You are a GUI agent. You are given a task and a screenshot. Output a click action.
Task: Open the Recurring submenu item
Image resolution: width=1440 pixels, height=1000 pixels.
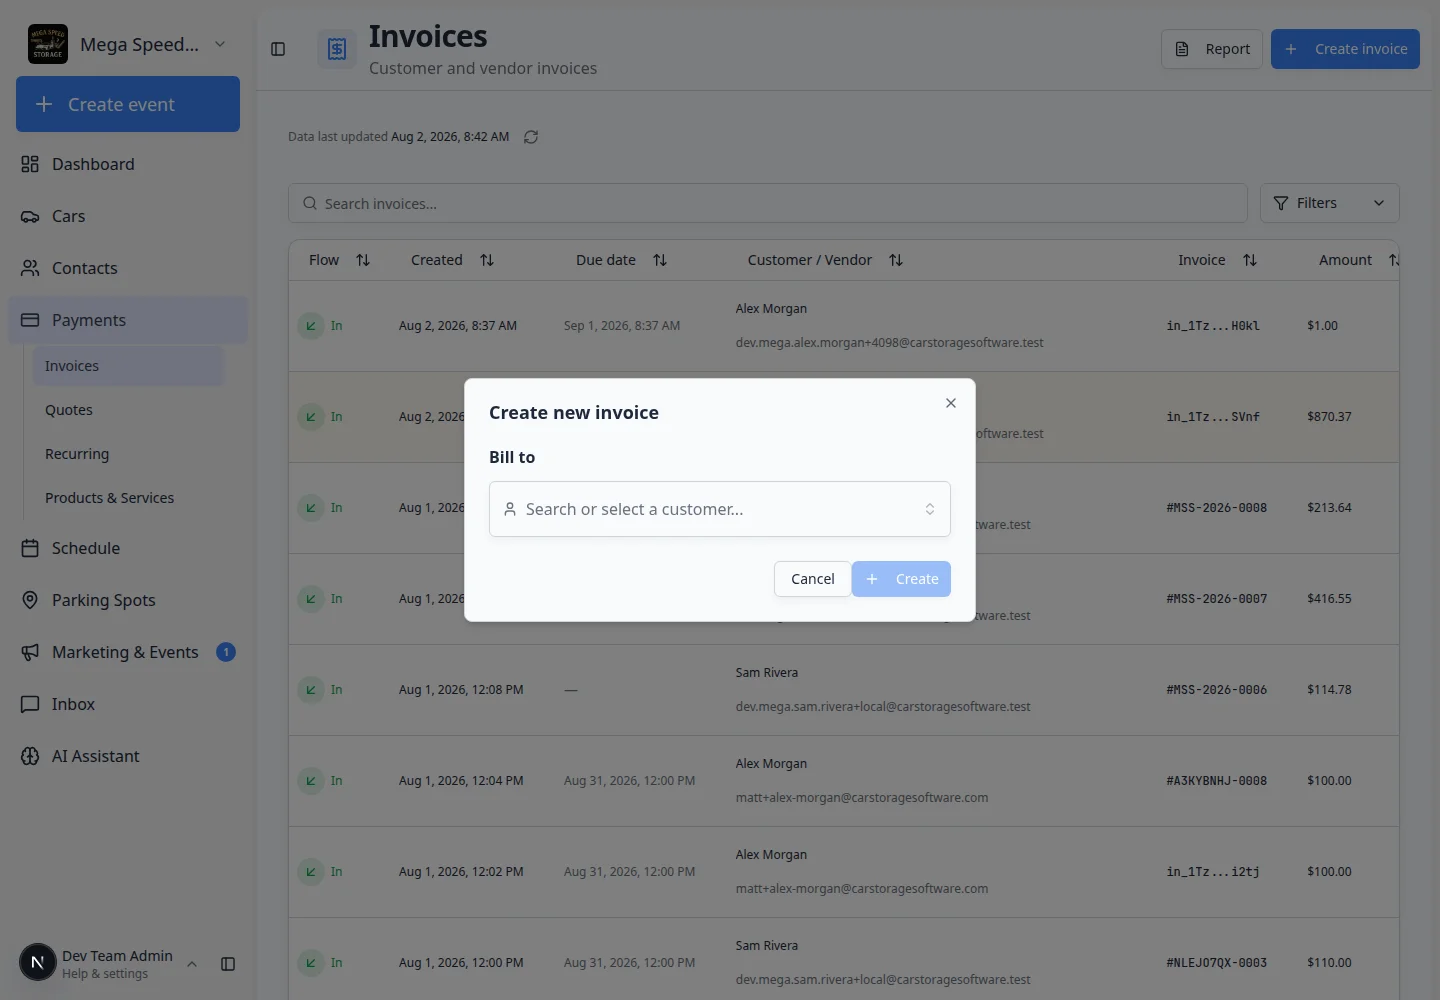[x=128, y=454]
